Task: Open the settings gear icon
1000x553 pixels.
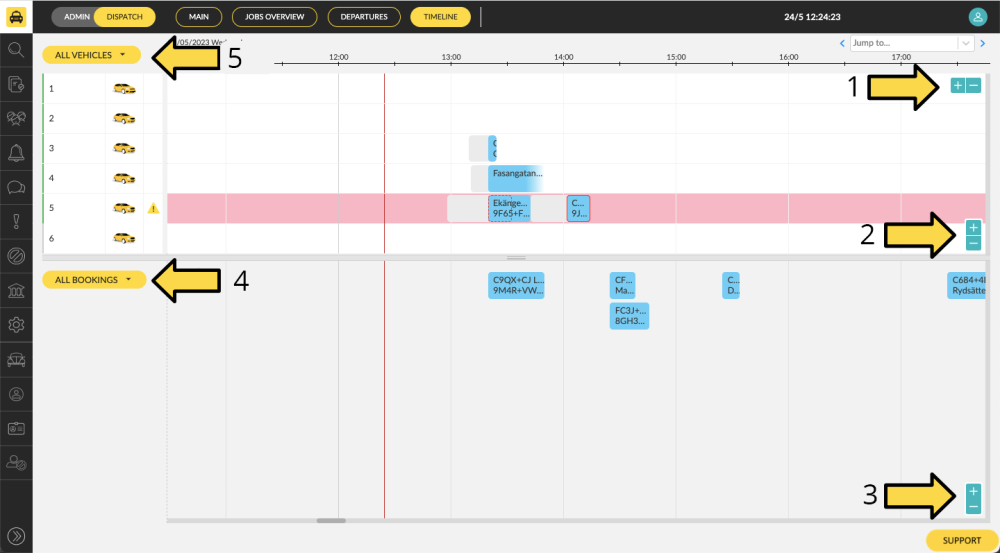Action: [16, 324]
